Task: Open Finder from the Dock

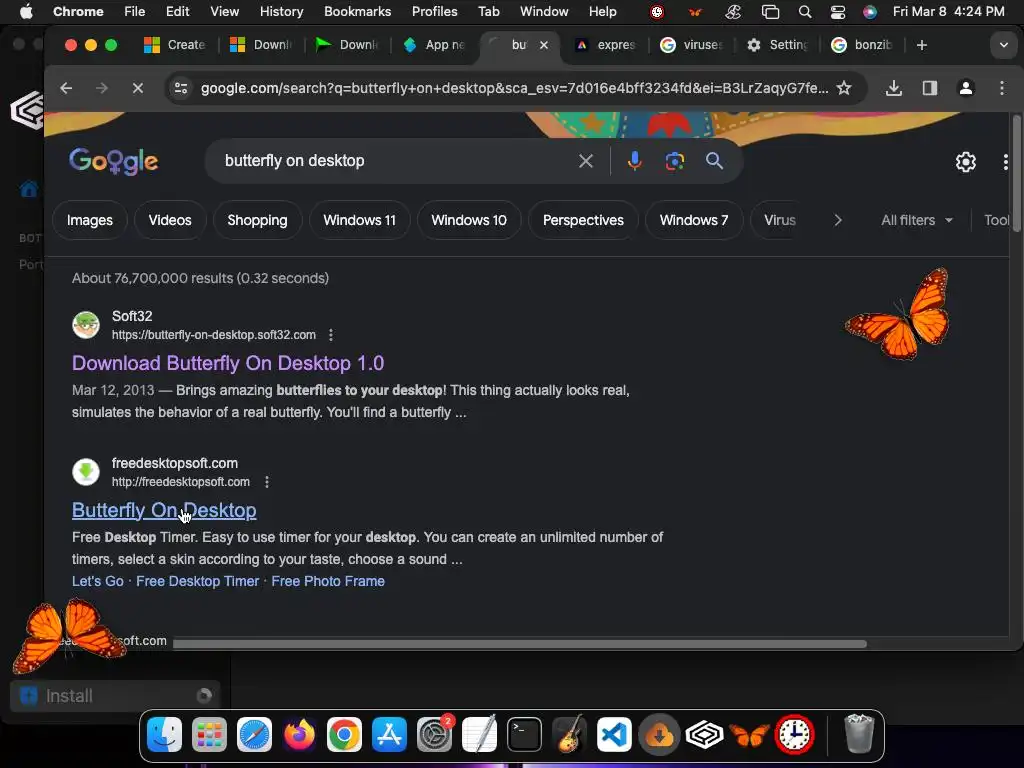Action: [x=165, y=735]
